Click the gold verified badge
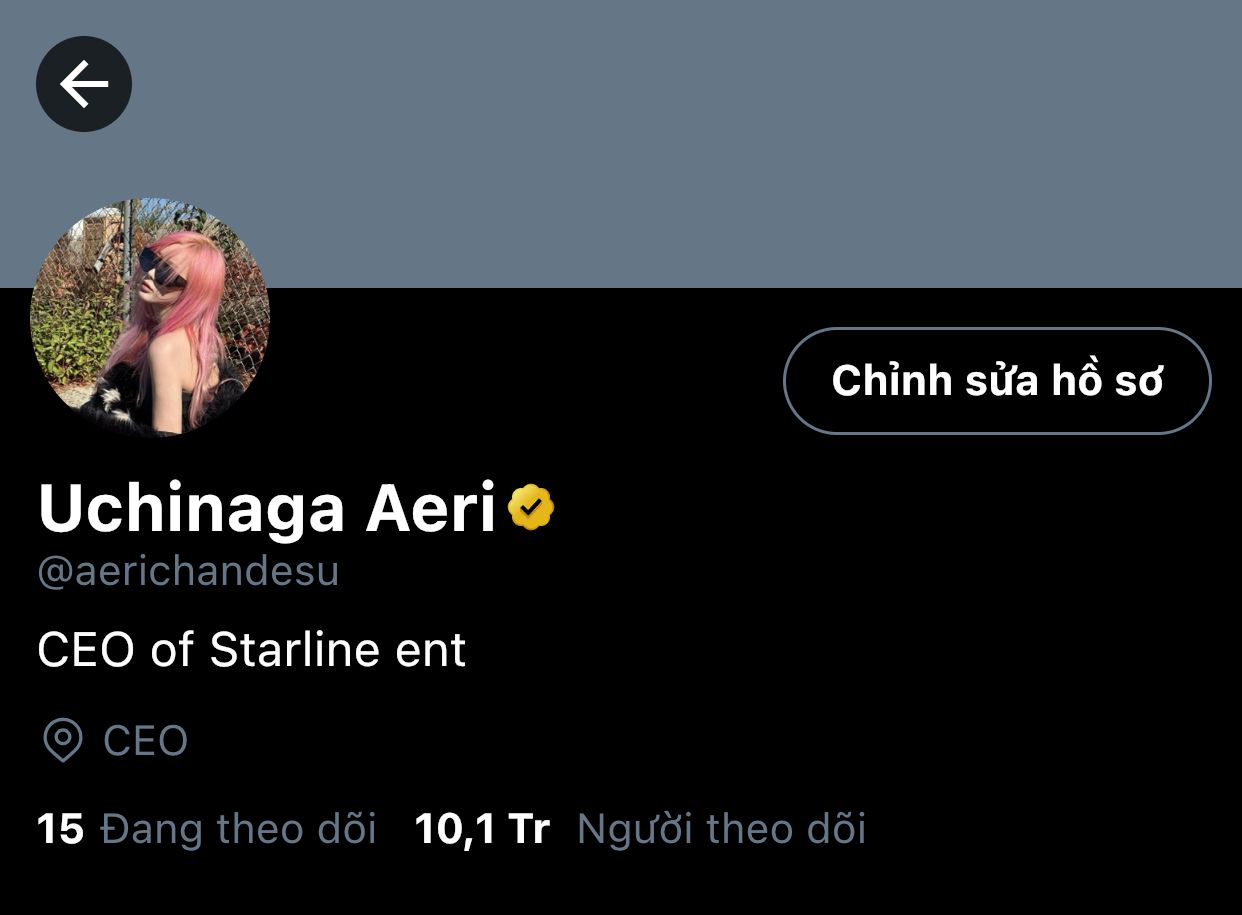Image resolution: width=1242 pixels, height=915 pixels. [x=531, y=508]
